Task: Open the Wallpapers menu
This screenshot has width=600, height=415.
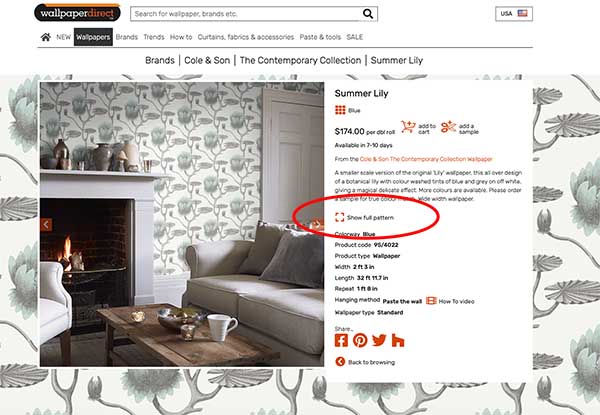Action: coord(93,37)
